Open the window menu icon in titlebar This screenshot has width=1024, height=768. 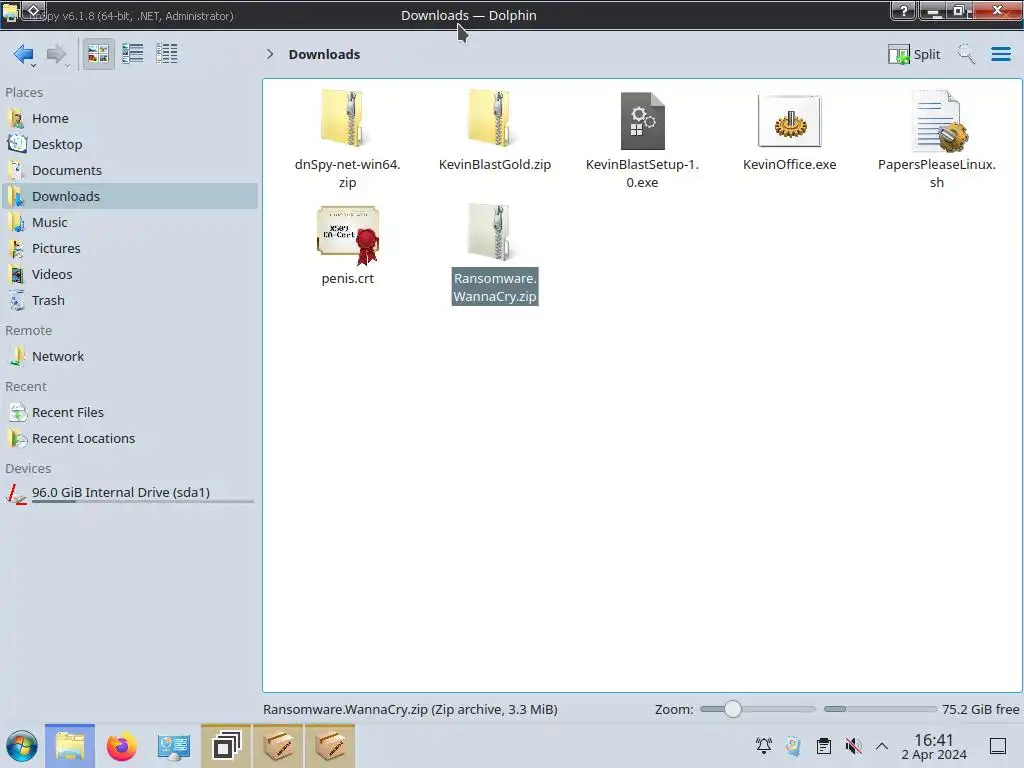(x=10, y=12)
